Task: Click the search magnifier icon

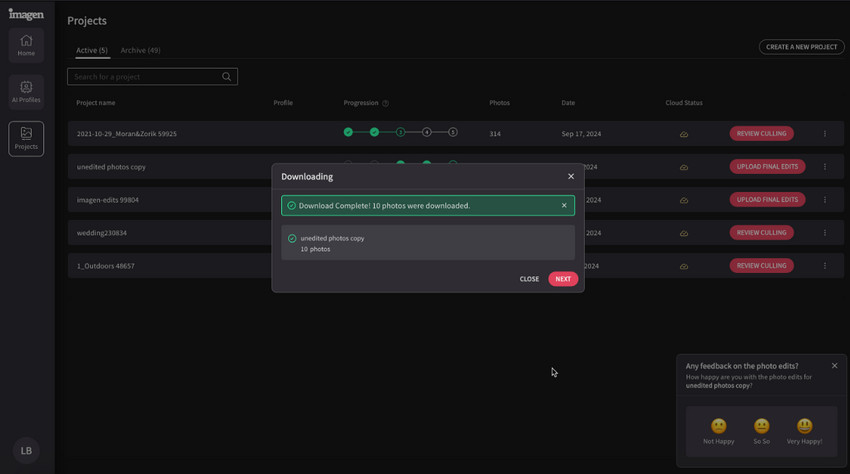Action: [x=227, y=77]
